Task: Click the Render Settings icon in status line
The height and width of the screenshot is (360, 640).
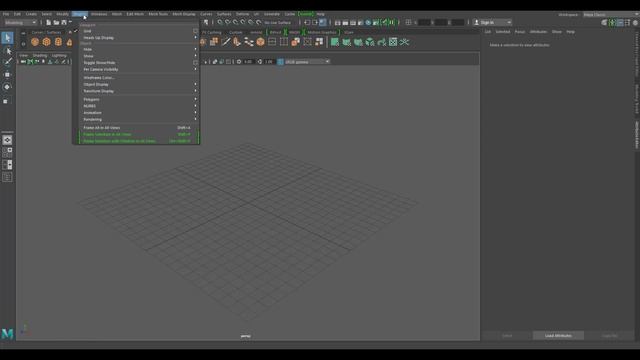Action: pos(361,22)
